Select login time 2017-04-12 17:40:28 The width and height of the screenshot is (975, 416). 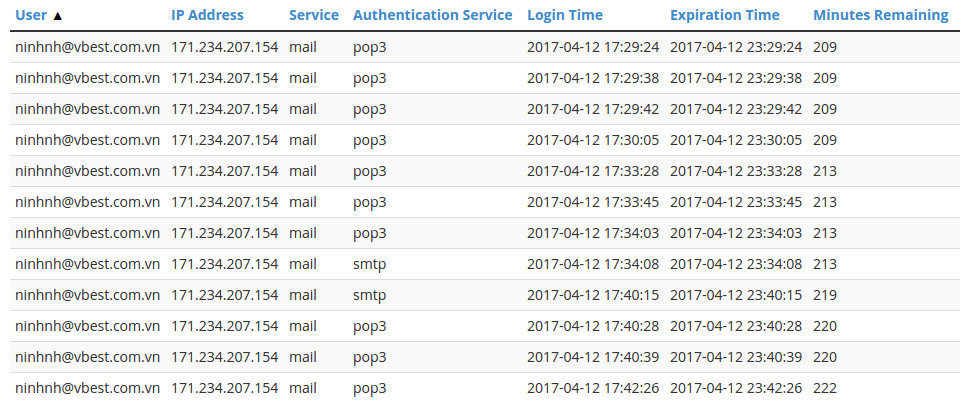click(593, 326)
